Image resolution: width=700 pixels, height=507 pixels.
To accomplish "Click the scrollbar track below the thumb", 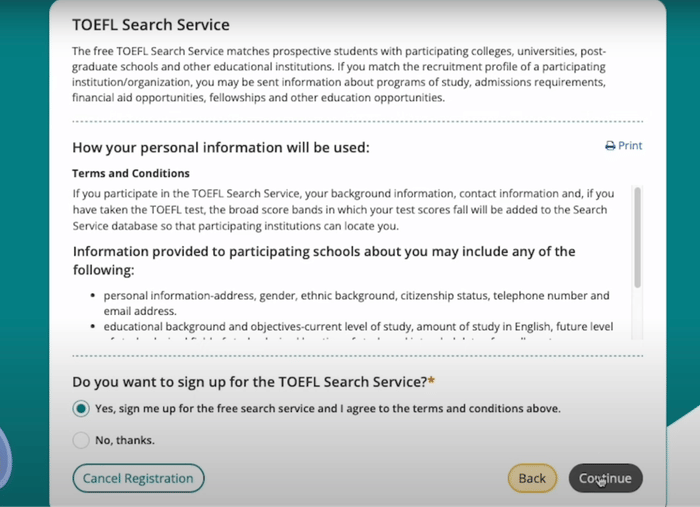I will pos(638,314).
